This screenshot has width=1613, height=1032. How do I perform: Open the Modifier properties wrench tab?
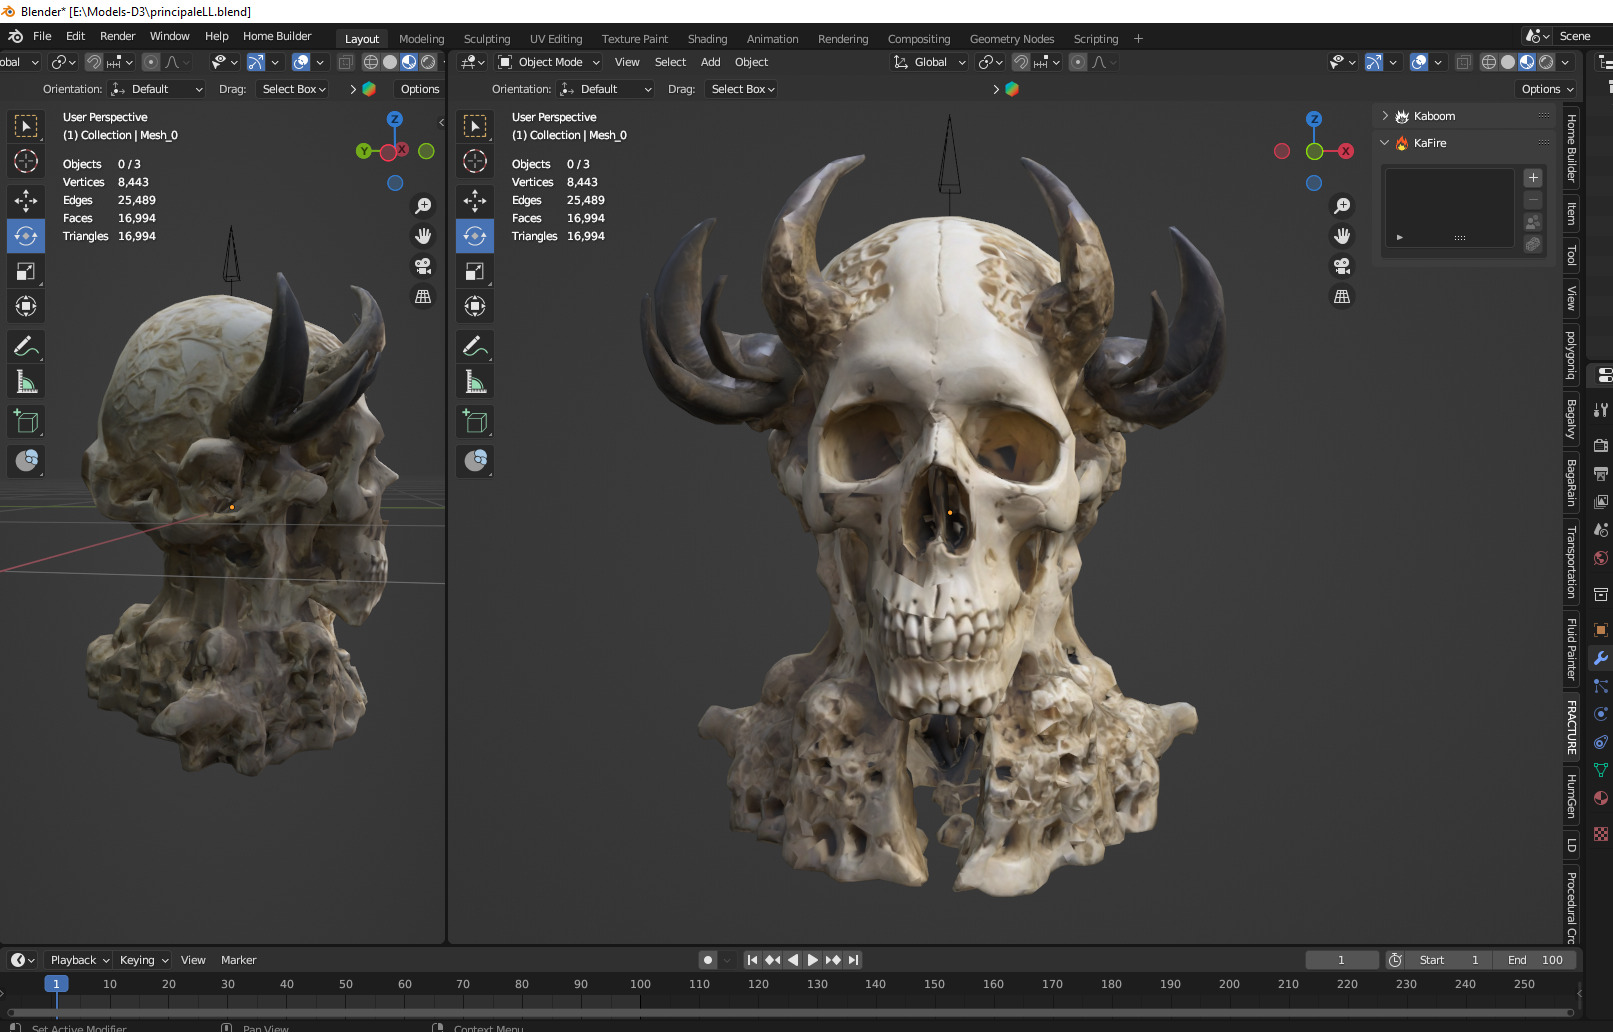(1601, 658)
